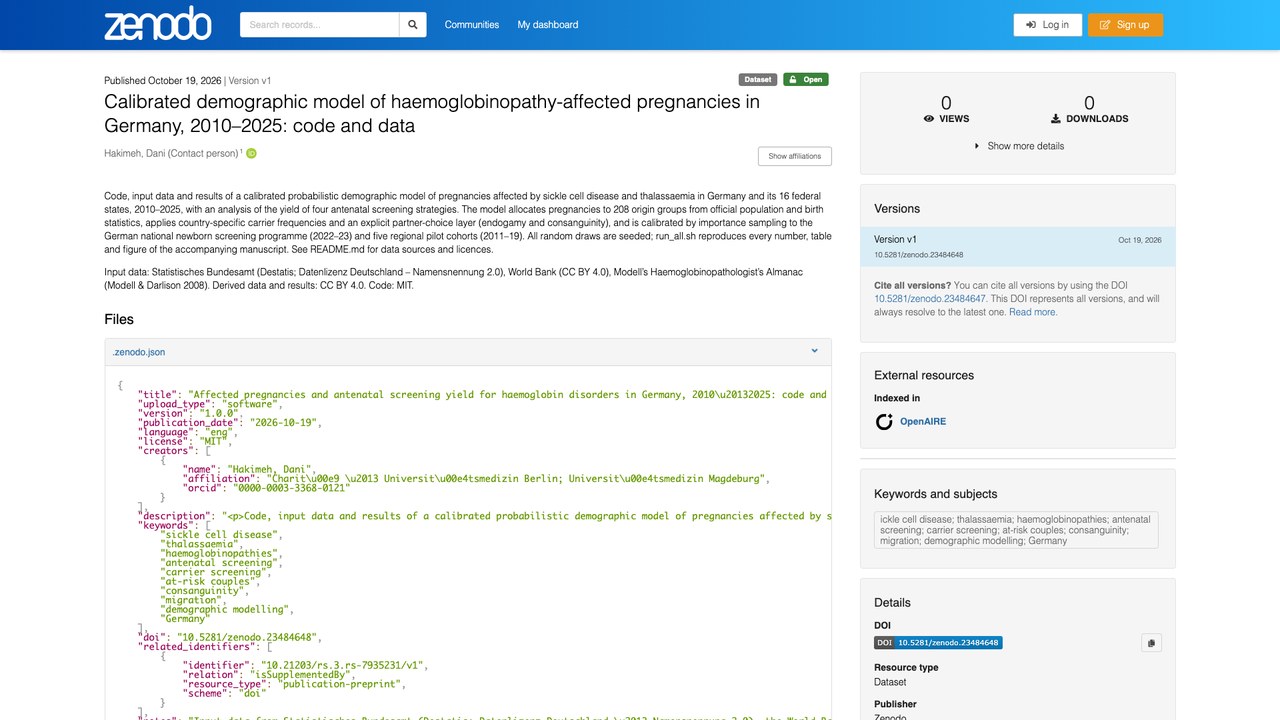Click the Files heading

[x=119, y=320]
